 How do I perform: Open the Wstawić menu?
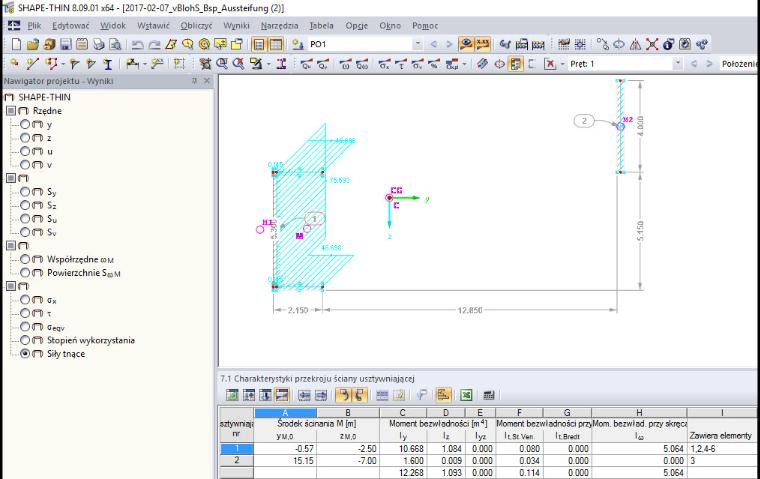pyautogui.click(x=153, y=26)
